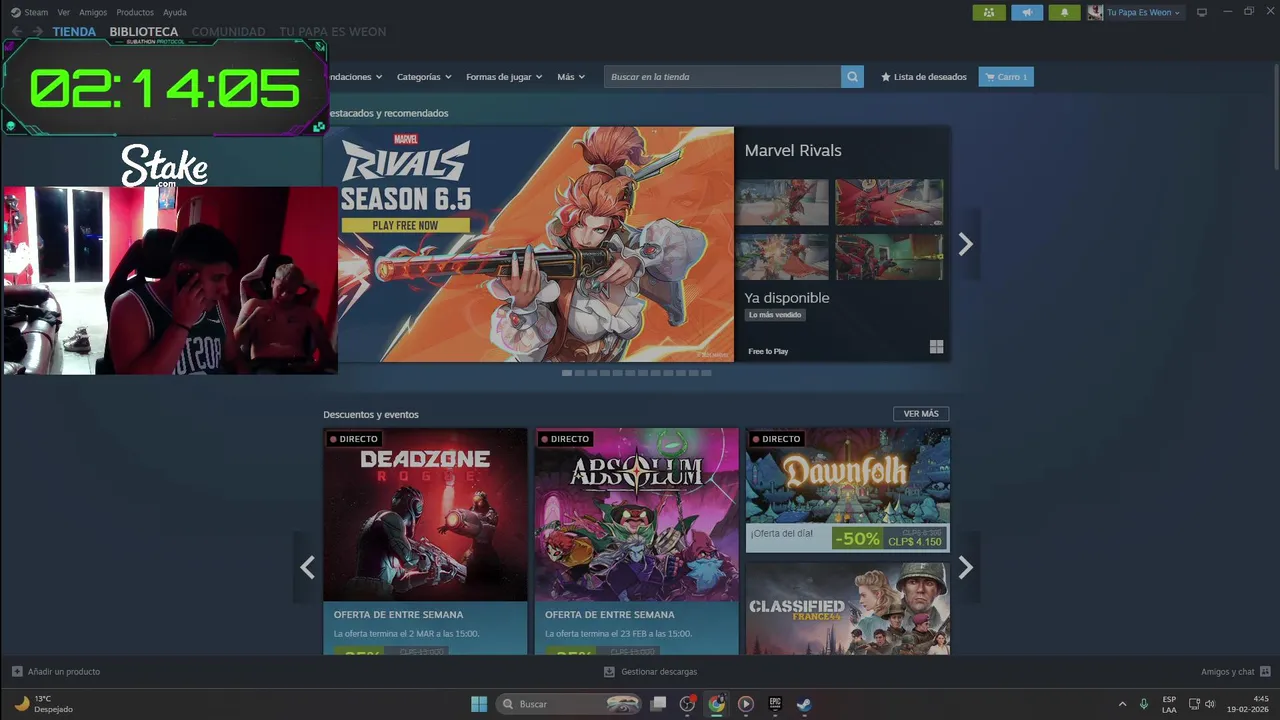Open Google Chrome from the taskbar

(x=716, y=704)
